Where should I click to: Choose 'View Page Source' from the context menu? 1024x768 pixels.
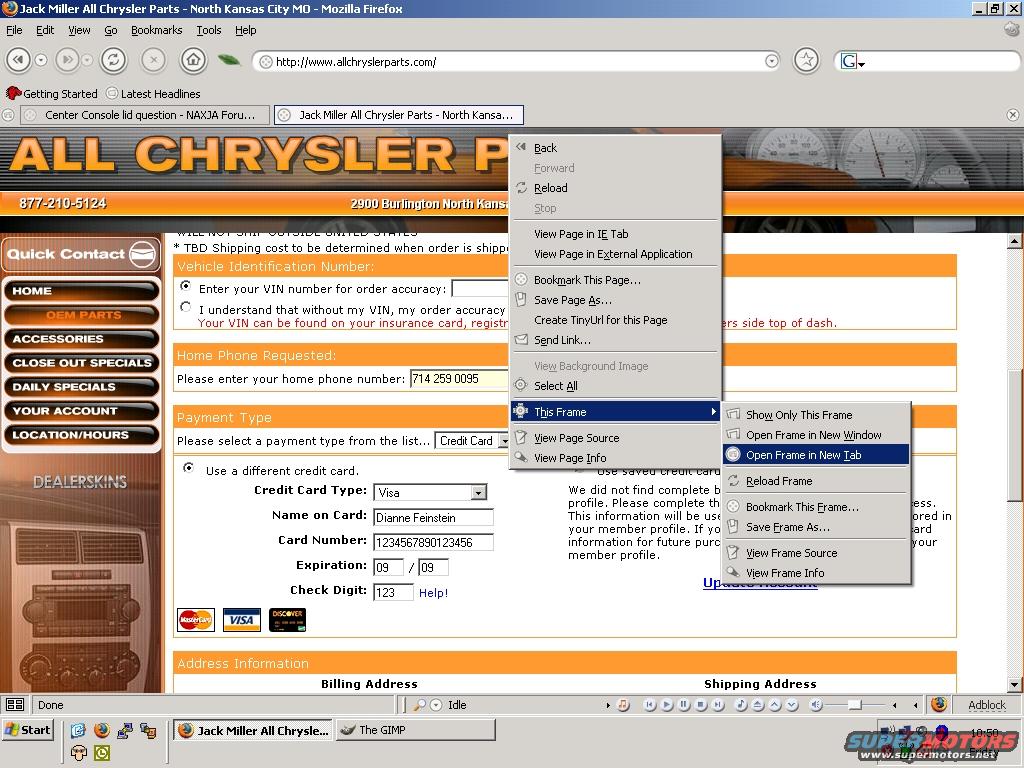pyautogui.click(x=576, y=438)
